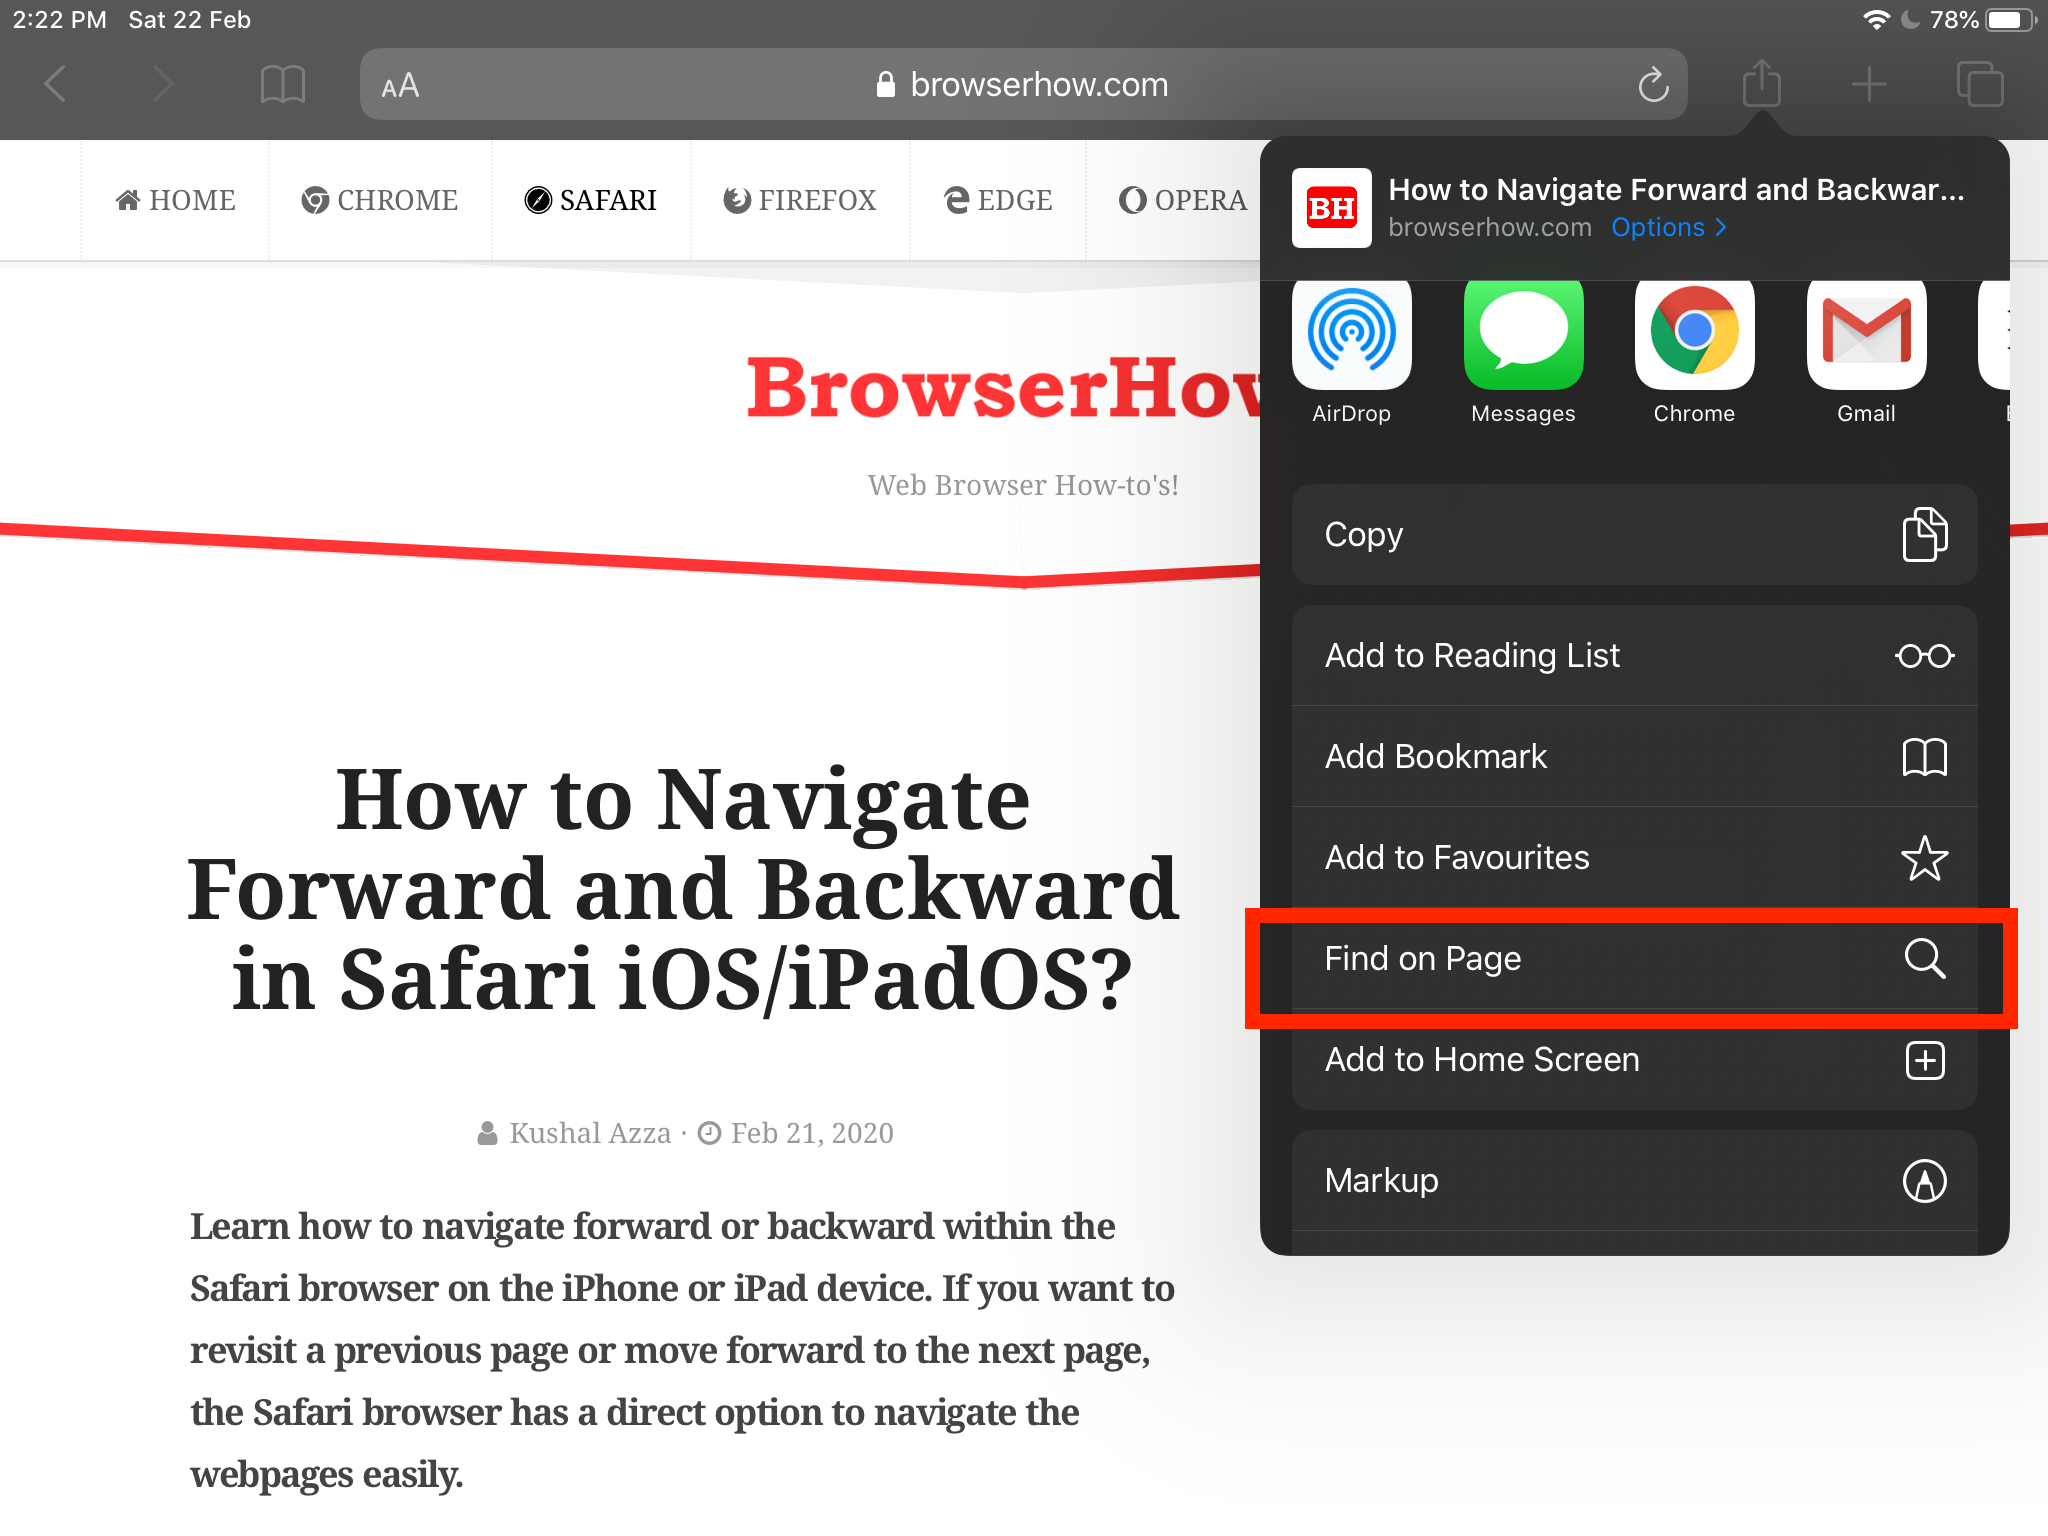This screenshot has width=2048, height=1536.
Task: Choose Find on Page
Action: coord(1635,959)
